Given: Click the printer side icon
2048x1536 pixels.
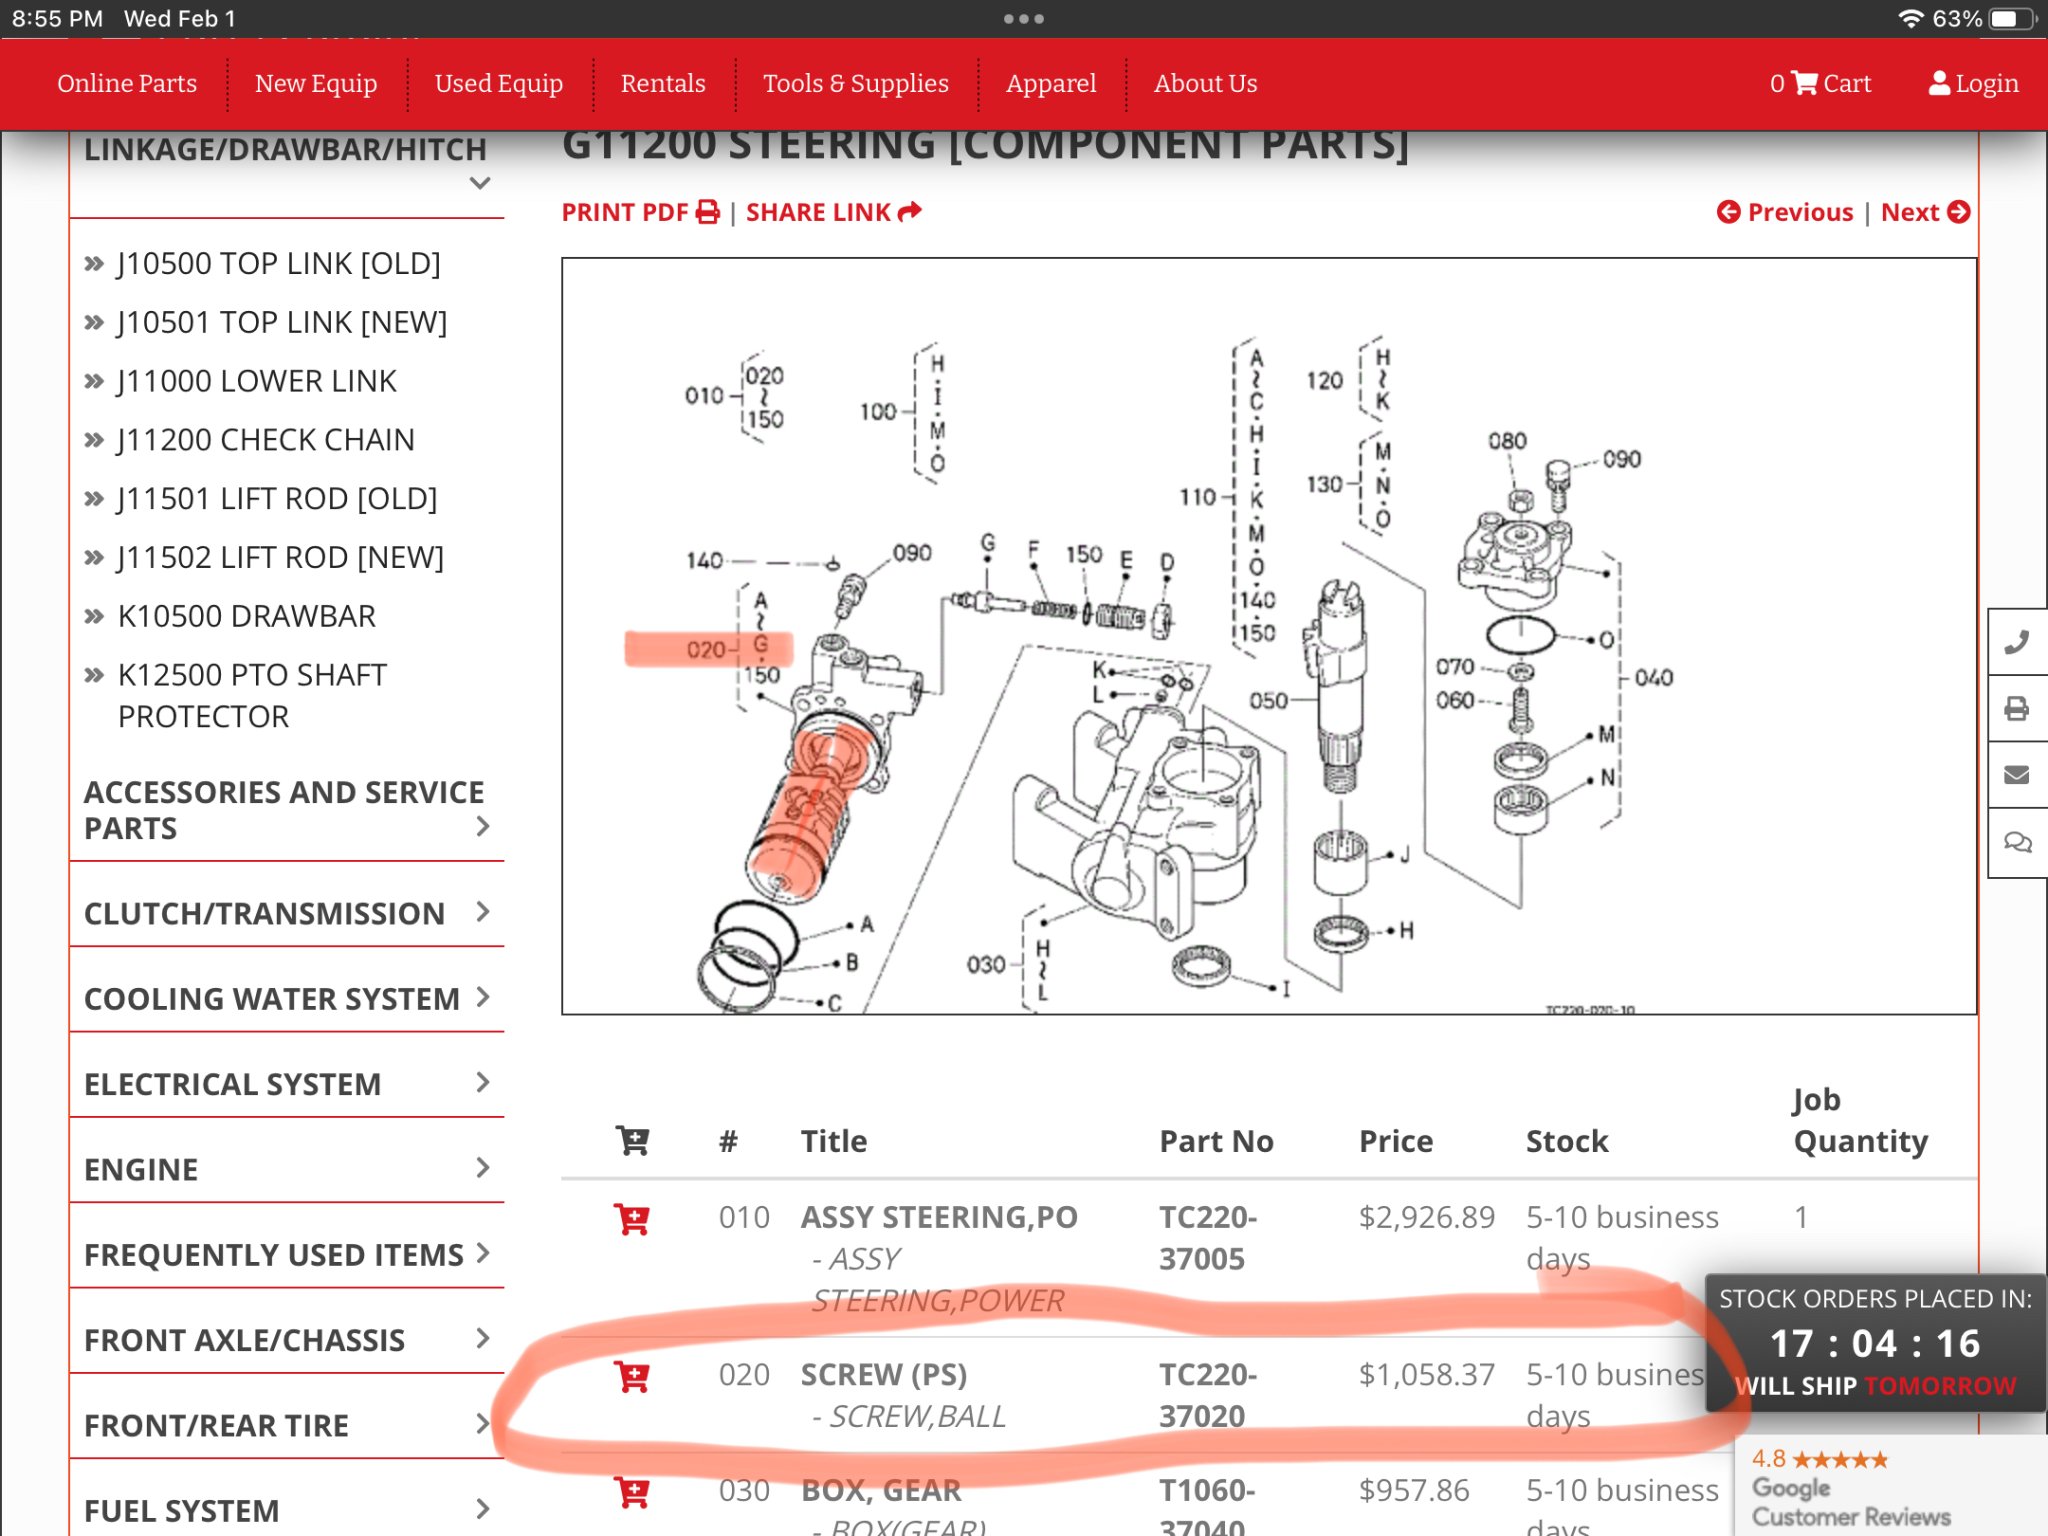Looking at the screenshot, I should [2017, 709].
